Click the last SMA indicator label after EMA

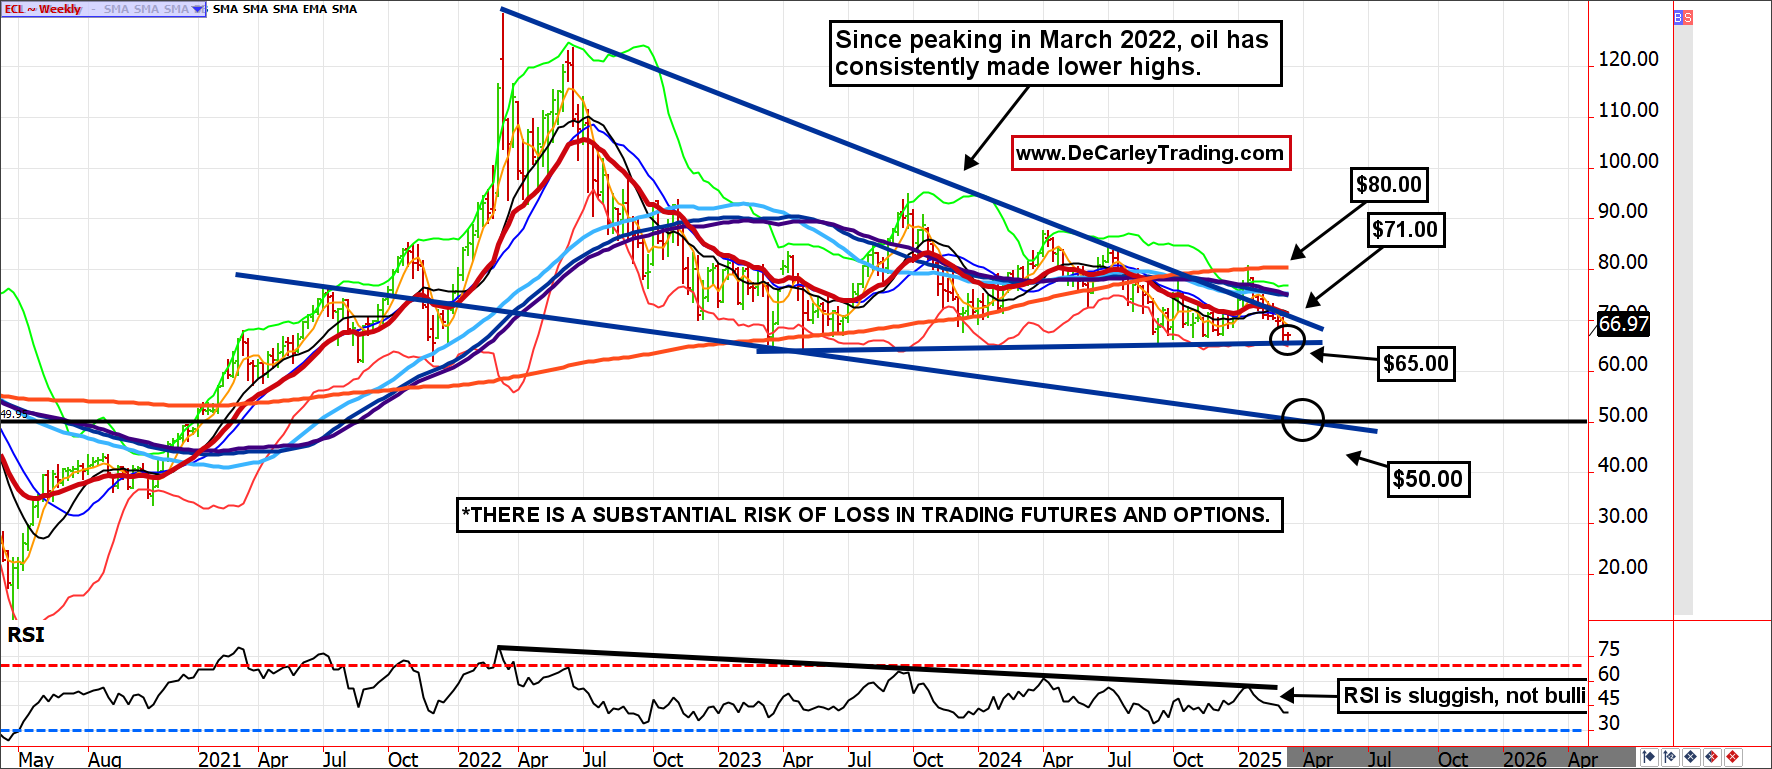pyautogui.click(x=344, y=9)
